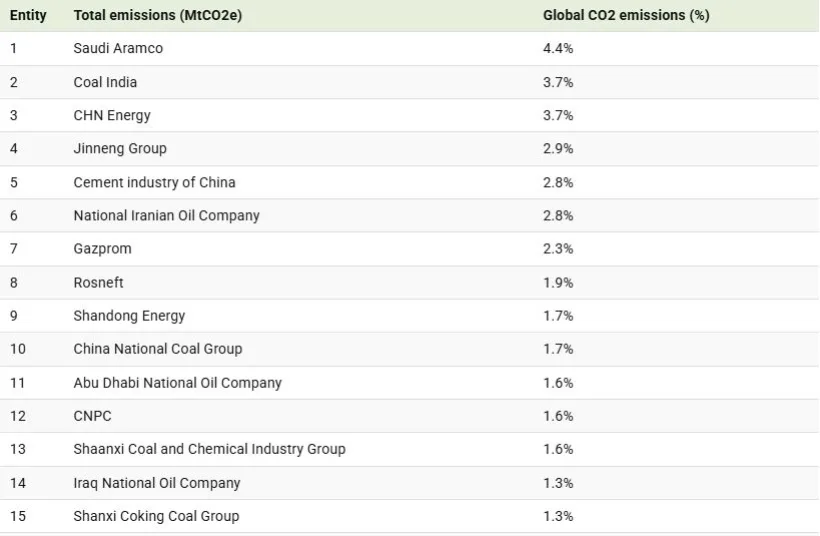
Task: Select the Saudi Aramco cell
Action: (x=118, y=49)
